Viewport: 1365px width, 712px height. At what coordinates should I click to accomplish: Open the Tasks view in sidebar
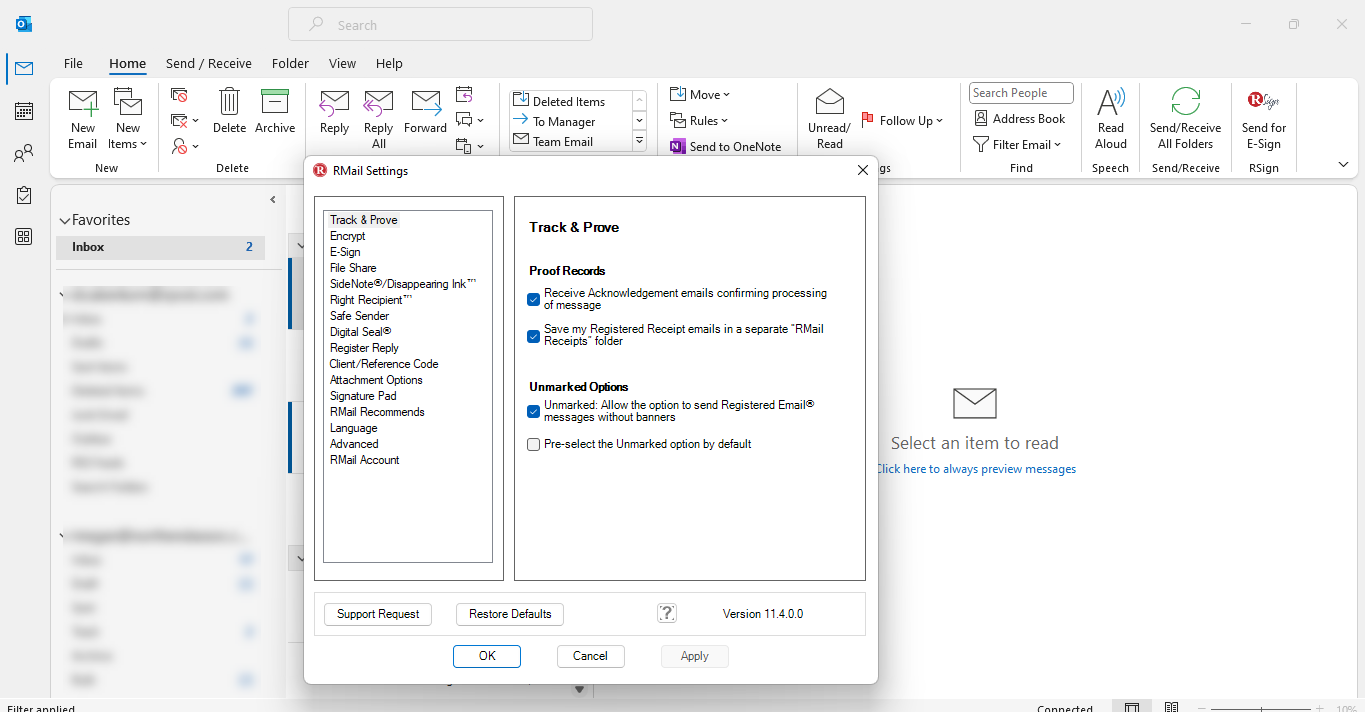click(24, 195)
